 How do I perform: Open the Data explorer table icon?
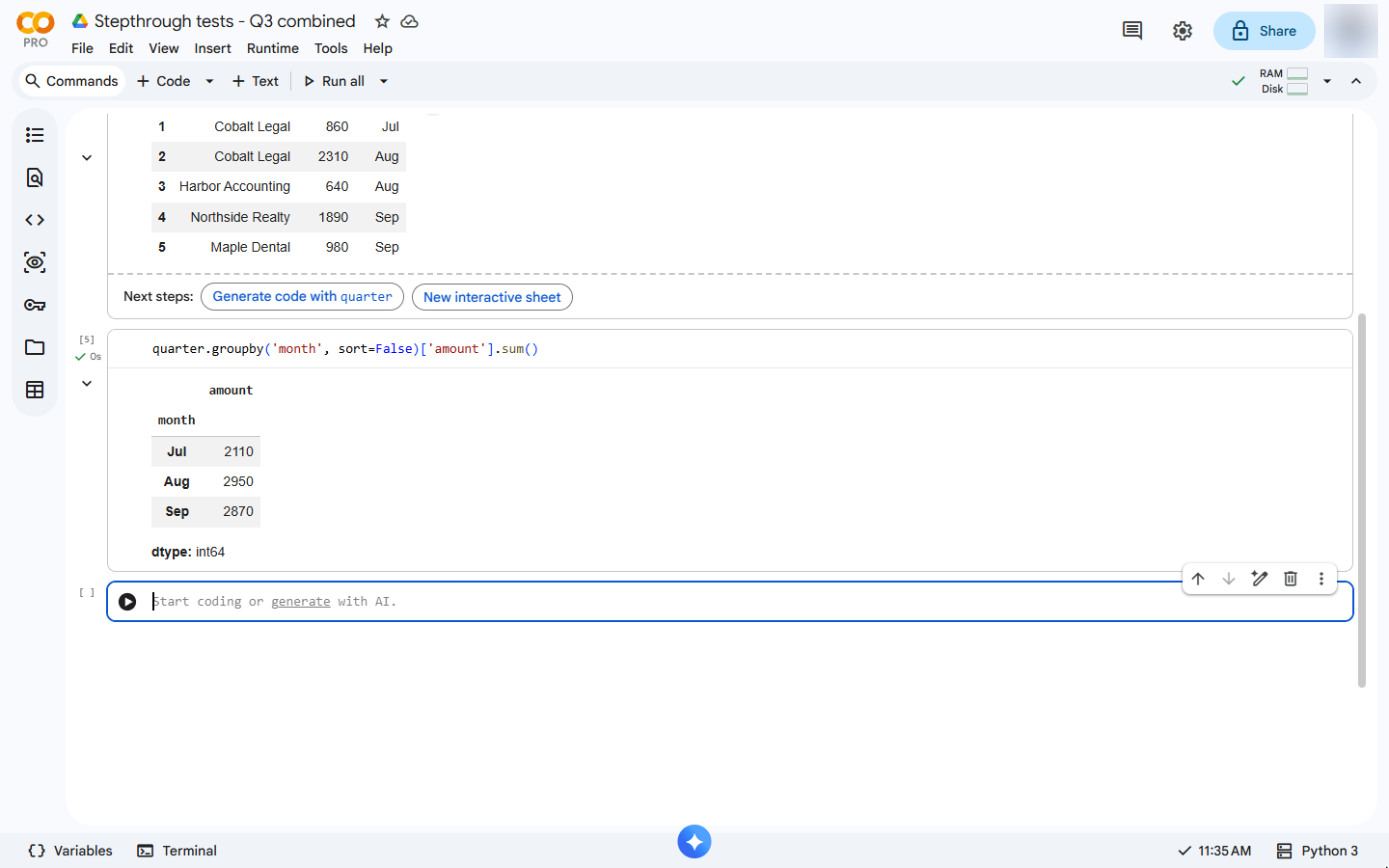tap(35, 390)
